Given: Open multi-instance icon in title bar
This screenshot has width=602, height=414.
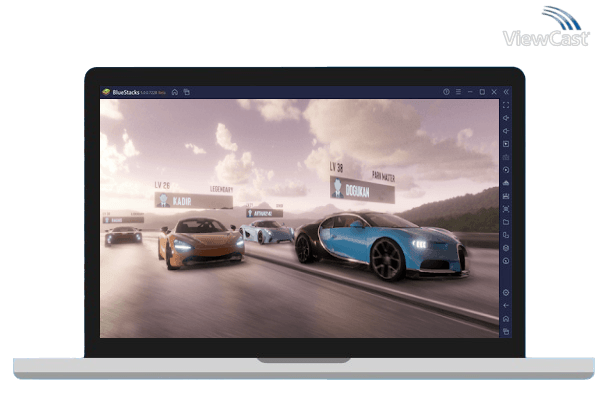Looking at the screenshot, I should (x=186, y=92).
